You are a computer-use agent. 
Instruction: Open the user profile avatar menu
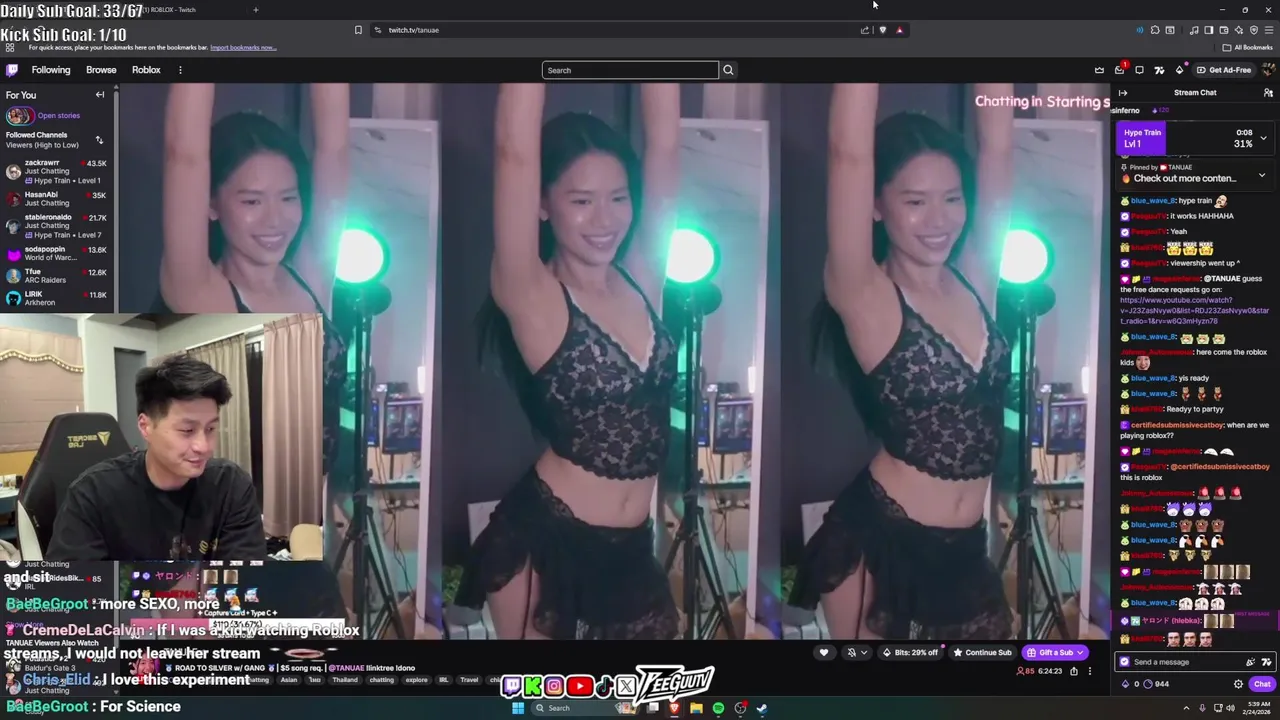[x=1269, y=70]
